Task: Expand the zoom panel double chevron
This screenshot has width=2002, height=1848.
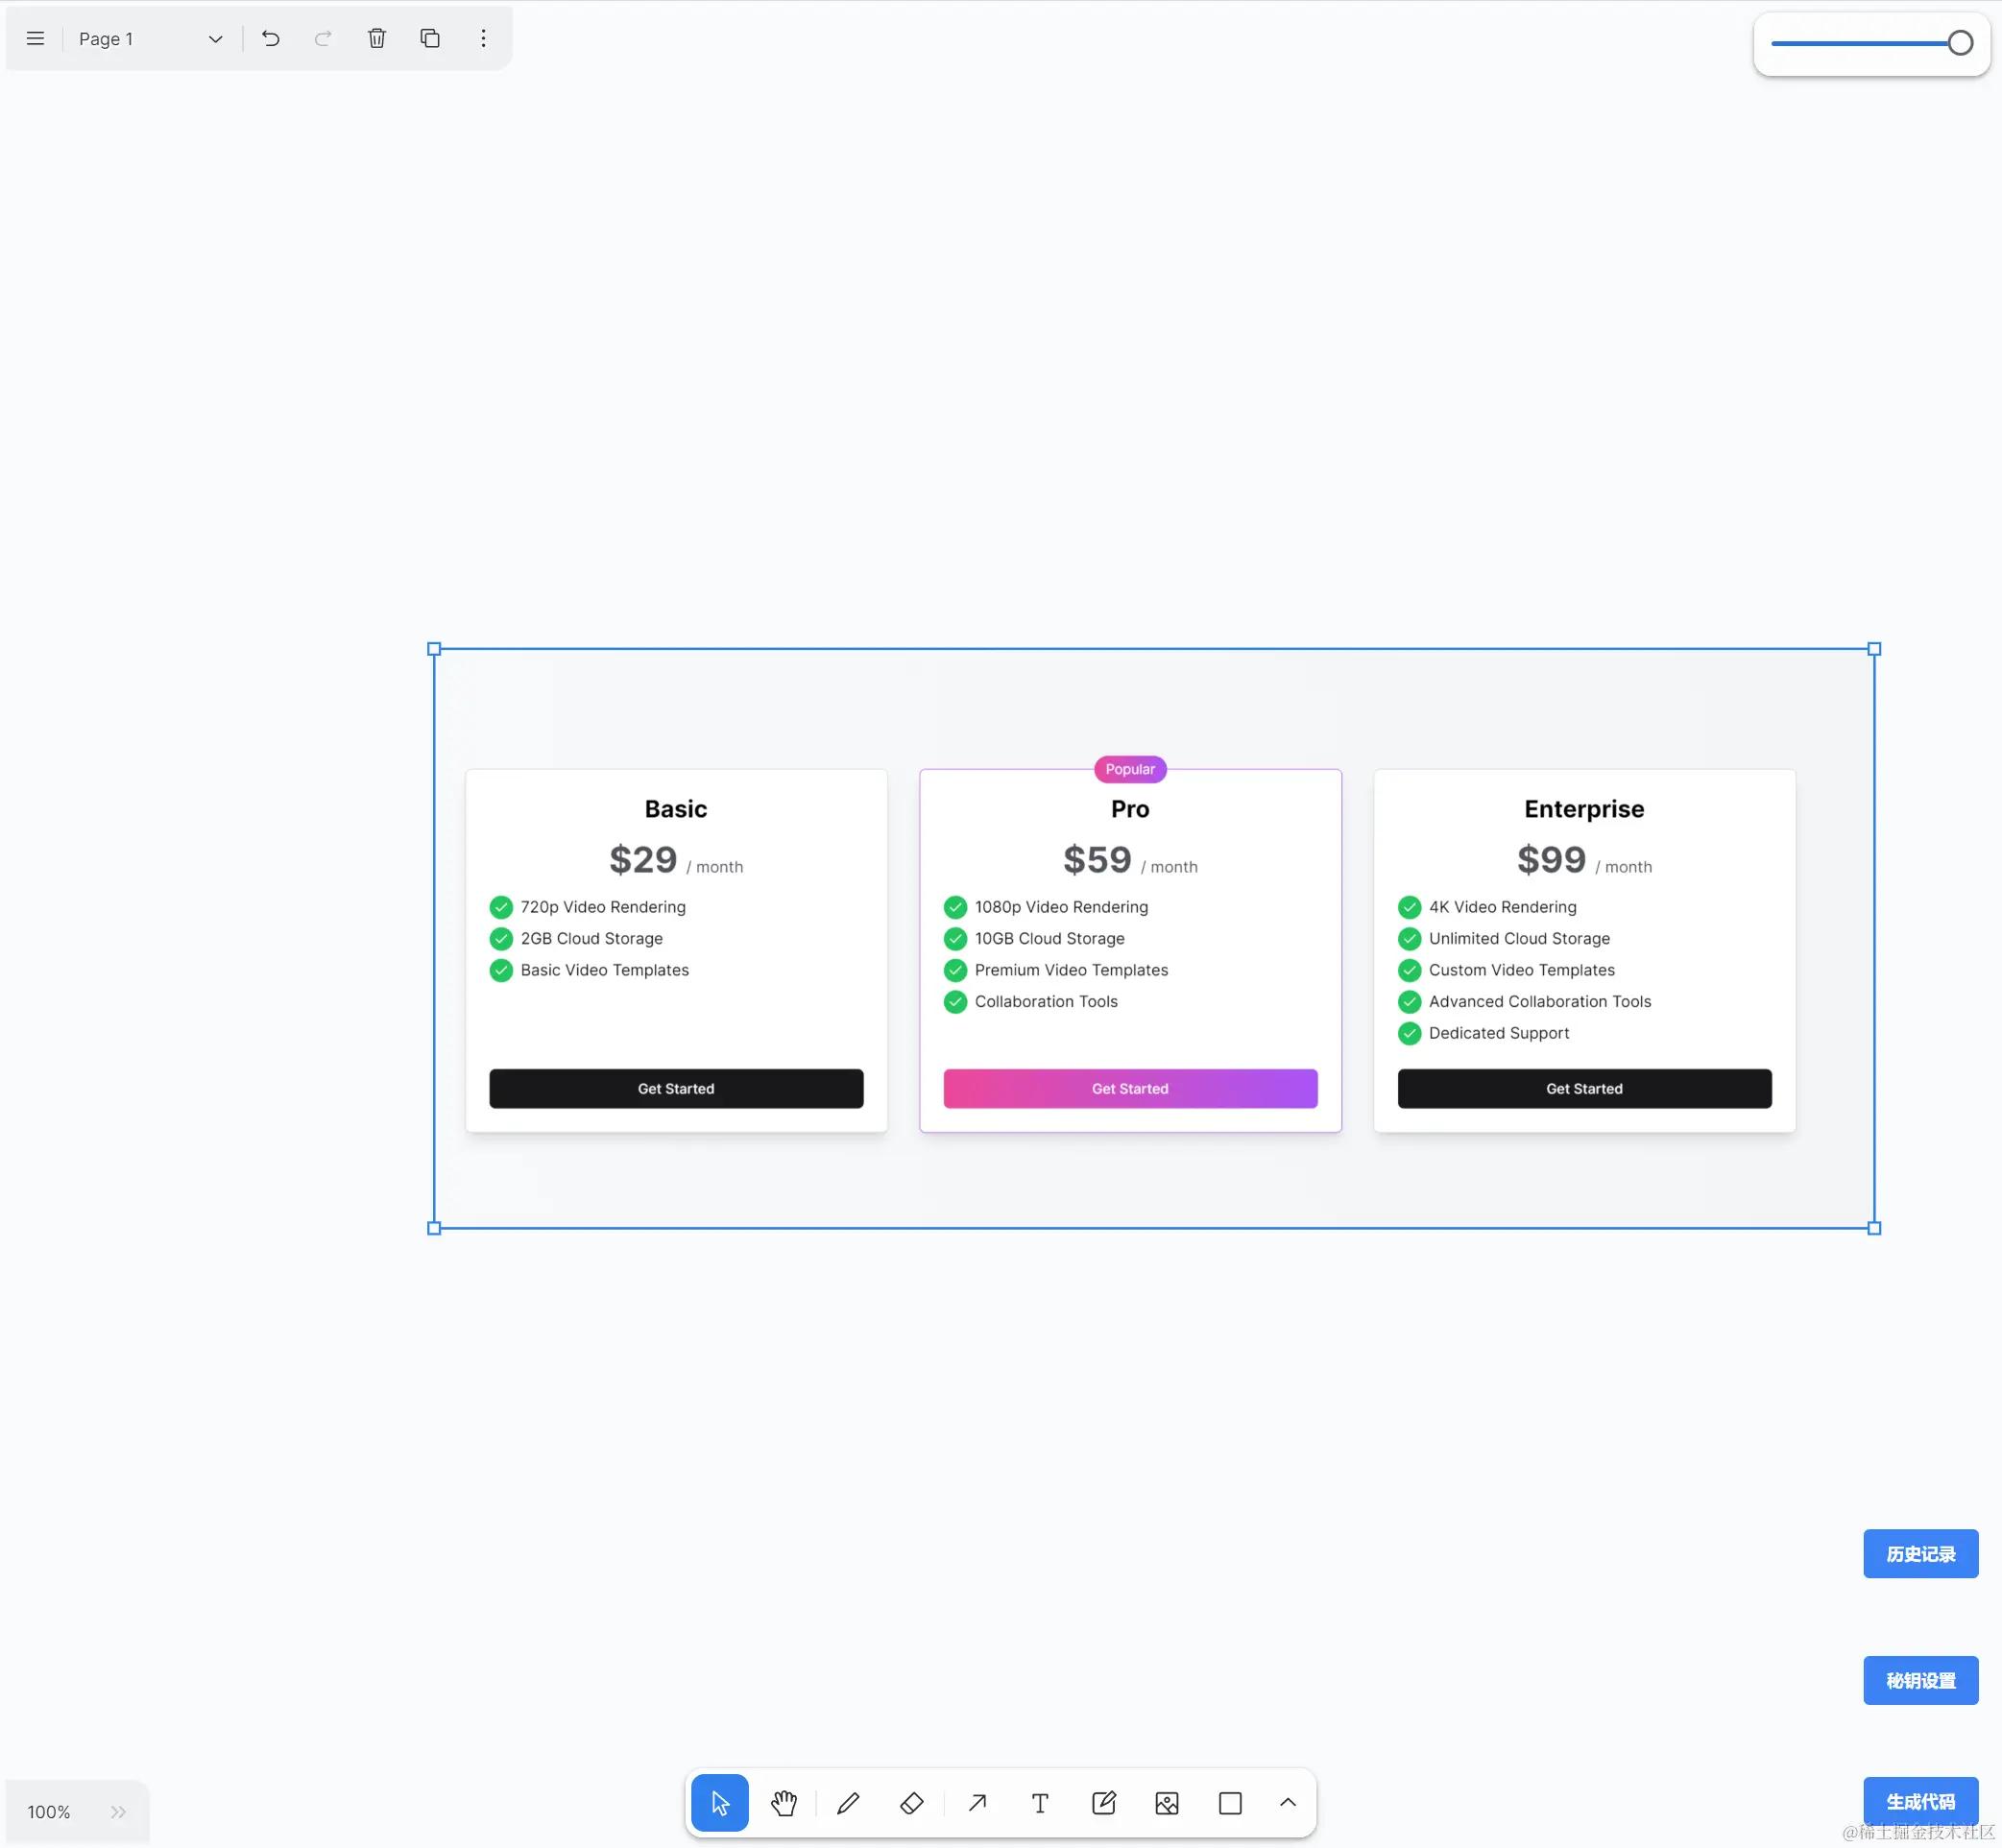Action: point(118,1812)
